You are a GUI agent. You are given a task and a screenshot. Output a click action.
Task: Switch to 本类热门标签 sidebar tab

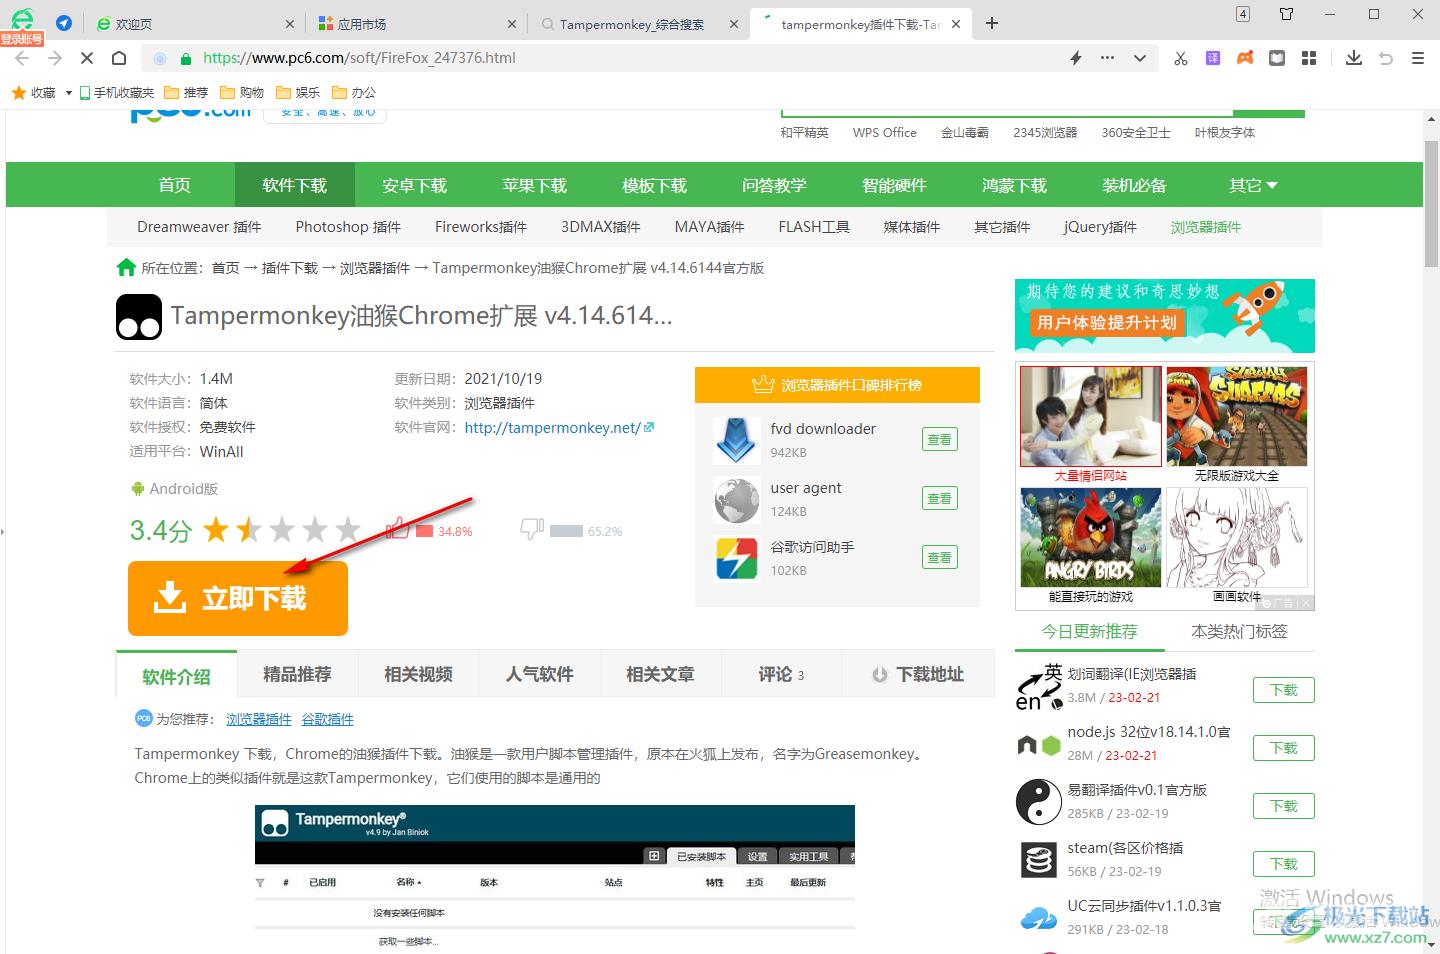(x=1240, y=631)
